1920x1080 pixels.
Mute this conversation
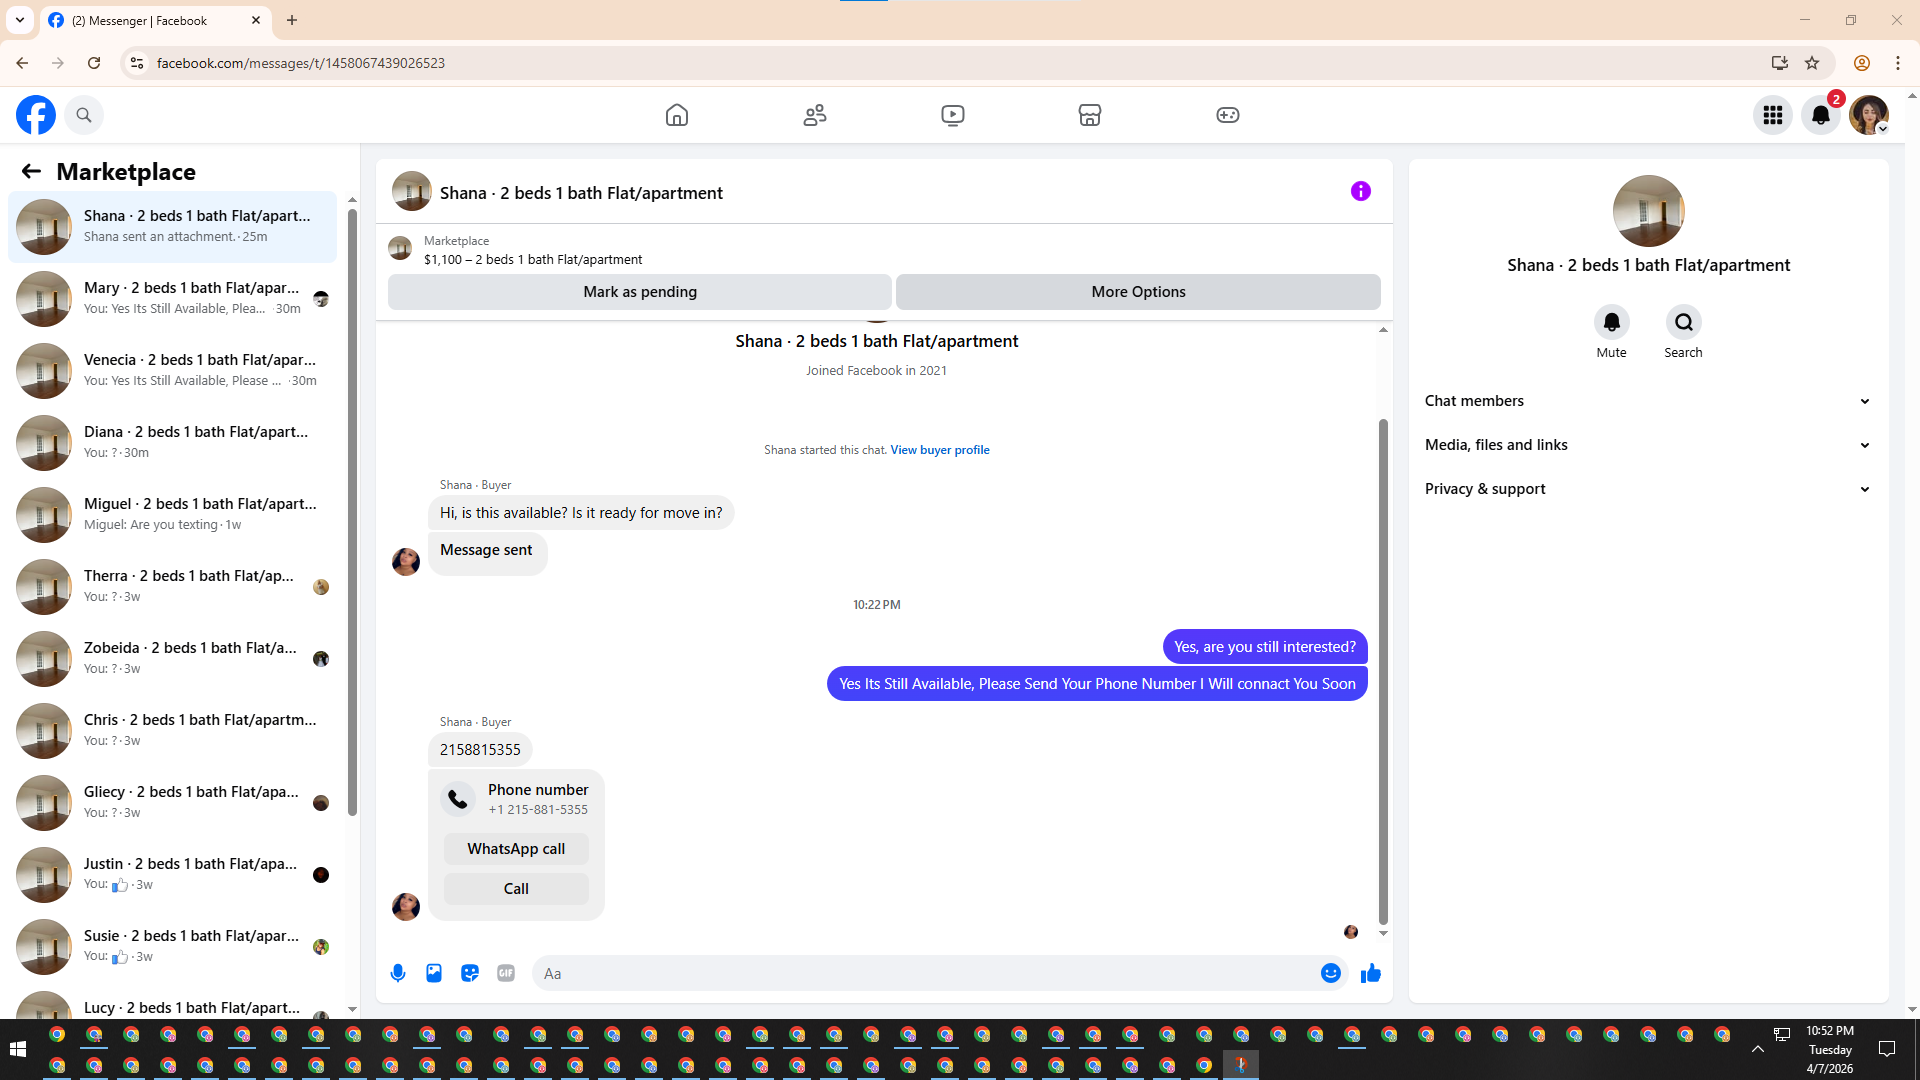[x=1612, y=322]
